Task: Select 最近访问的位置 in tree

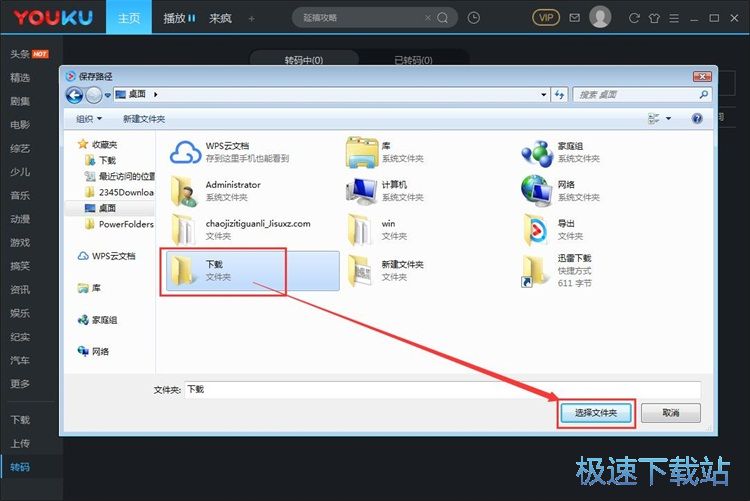Action: pyautogui.click(x=120, y=176)
